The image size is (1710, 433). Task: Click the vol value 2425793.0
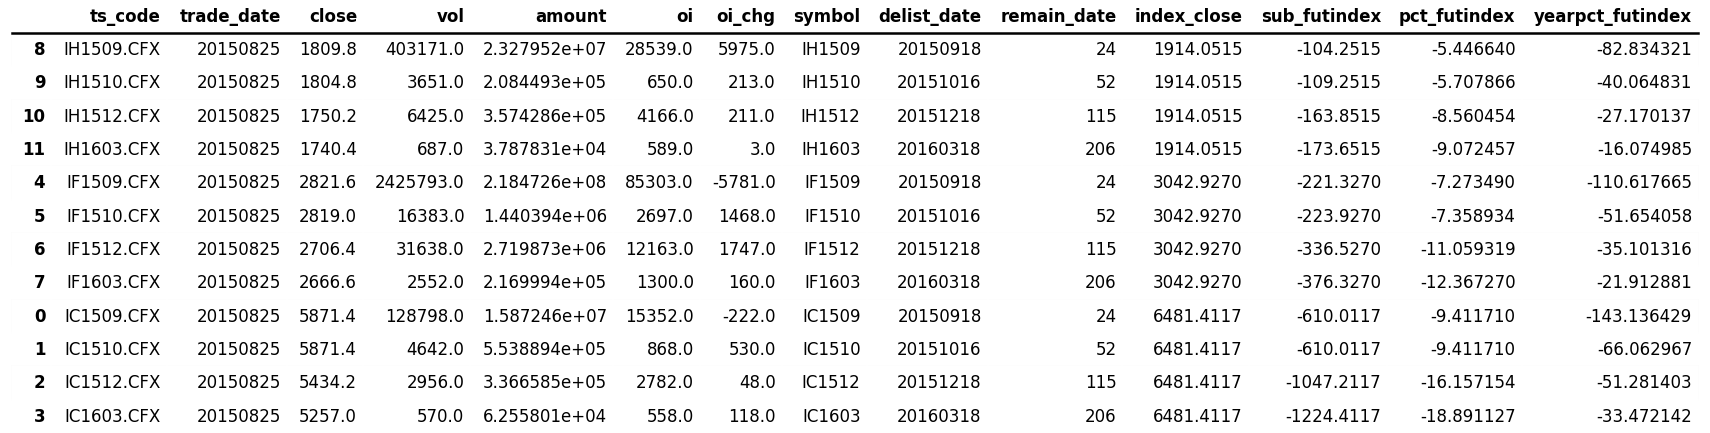[419, 183]
